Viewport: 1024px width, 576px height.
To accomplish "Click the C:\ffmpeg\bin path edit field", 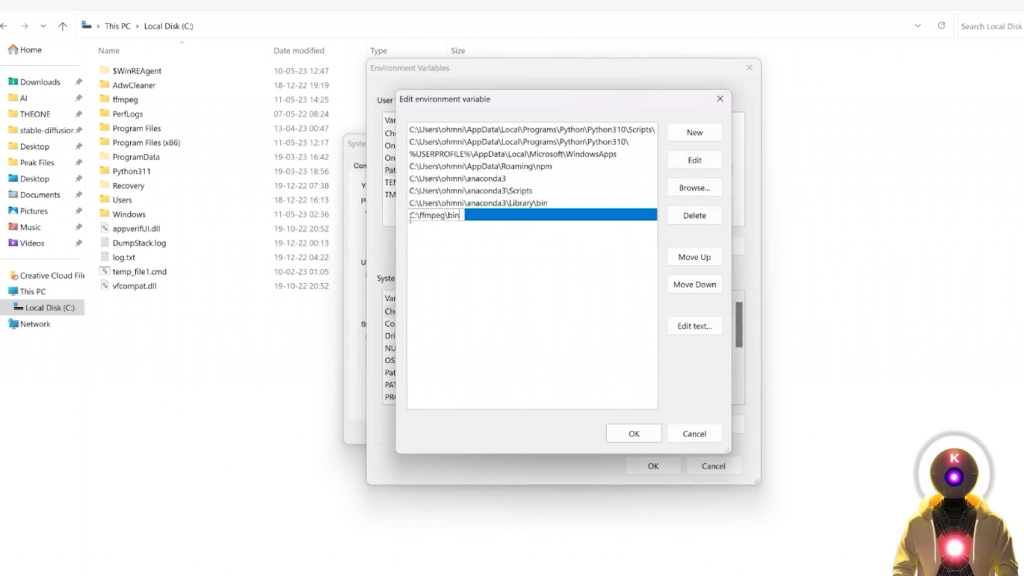I will pos(436,215).
